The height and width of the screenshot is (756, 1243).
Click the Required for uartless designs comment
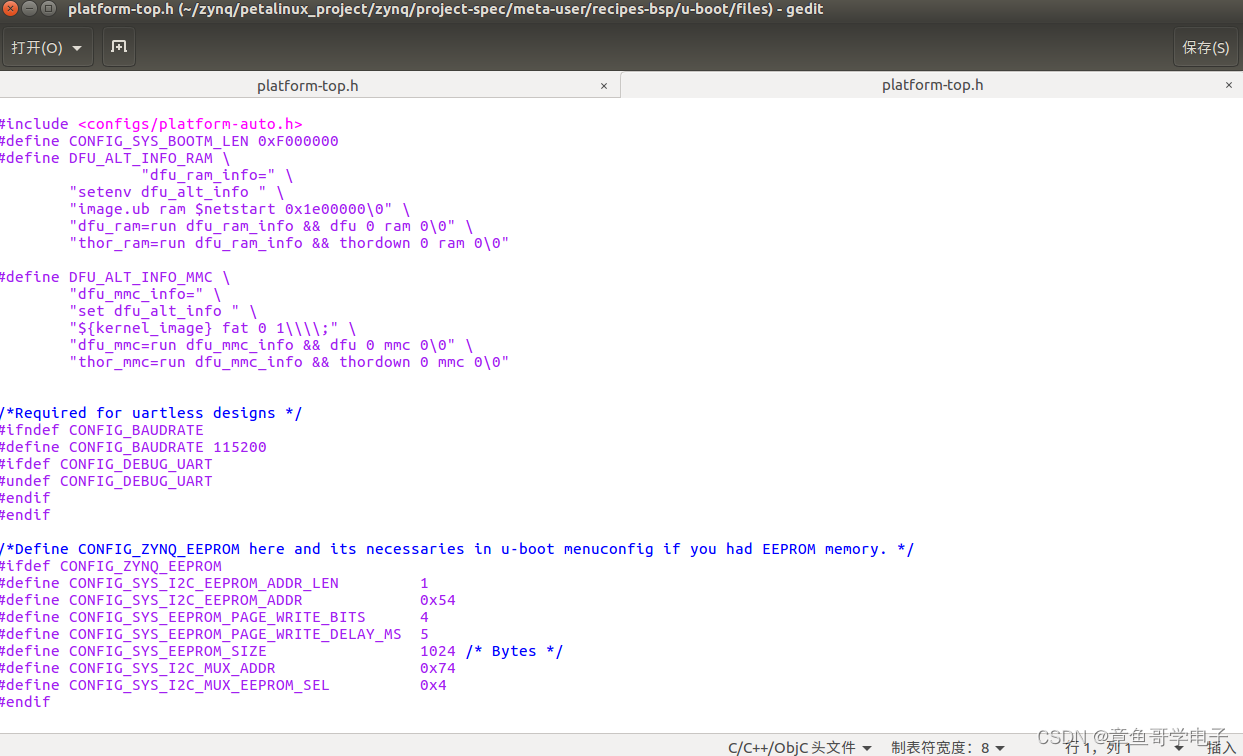[x=151, y=413]
